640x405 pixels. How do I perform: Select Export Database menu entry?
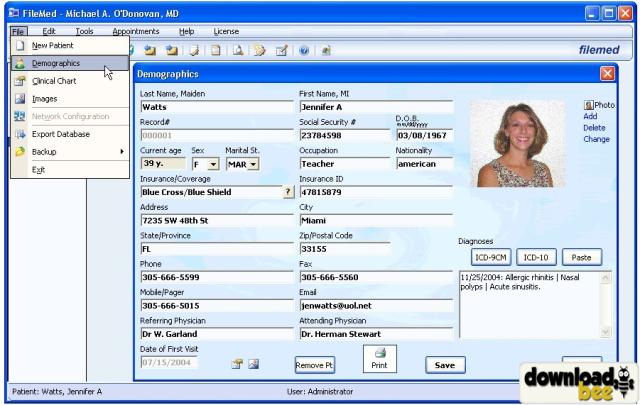[61, 134]
